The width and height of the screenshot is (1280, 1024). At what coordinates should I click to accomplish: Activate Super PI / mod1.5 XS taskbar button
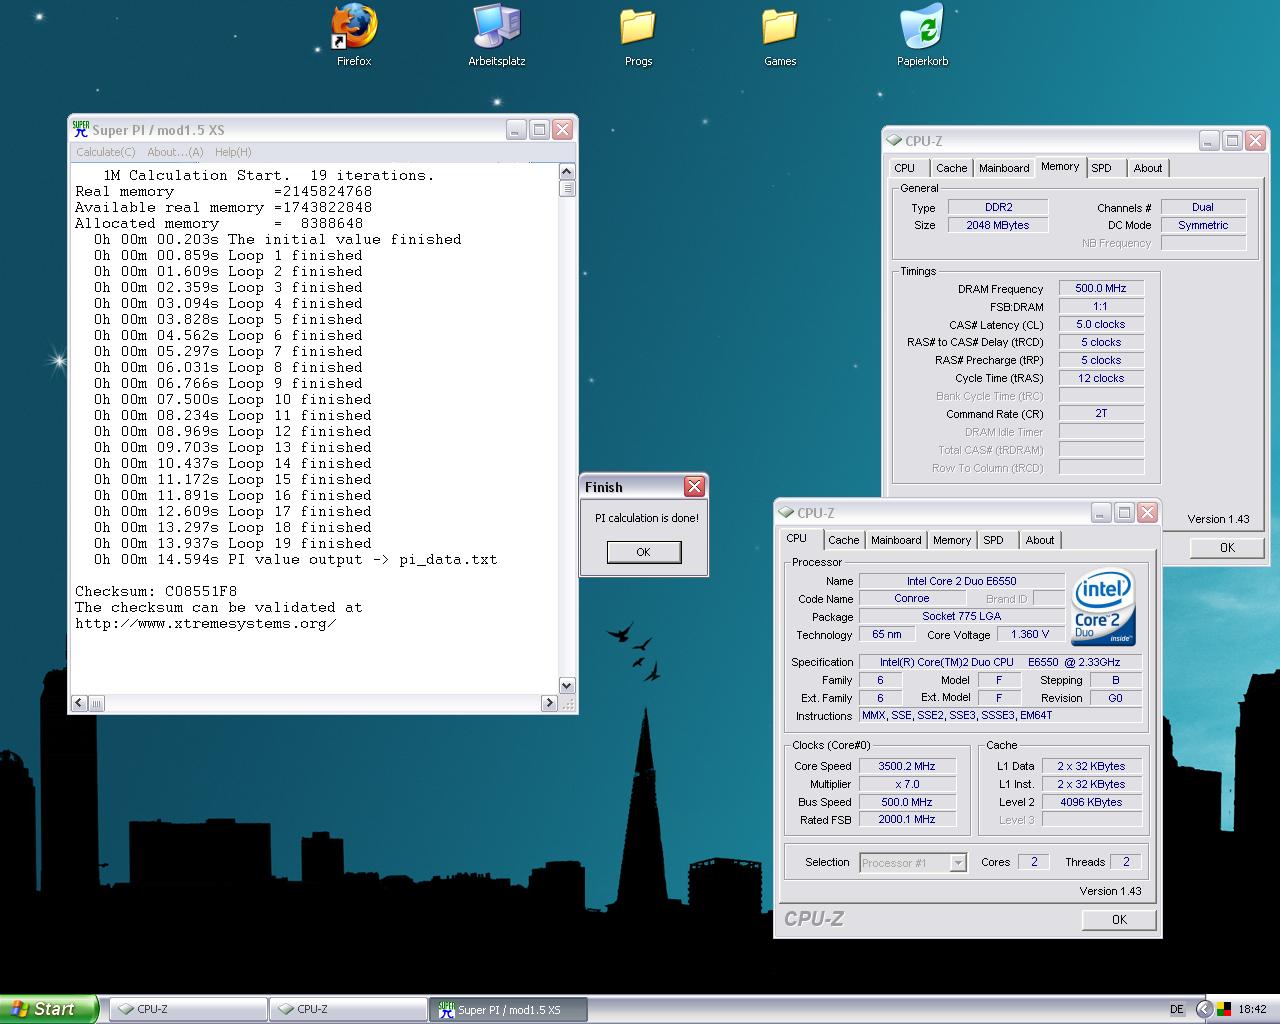tap(508, 1010)
